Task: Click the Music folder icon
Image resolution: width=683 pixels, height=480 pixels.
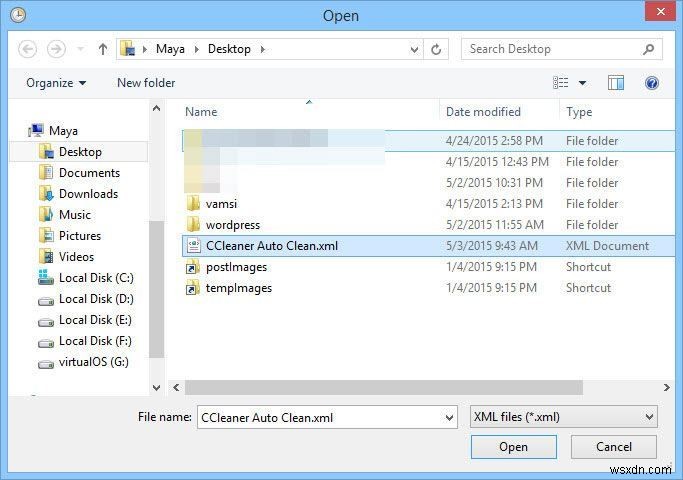Action: (46, 214)
